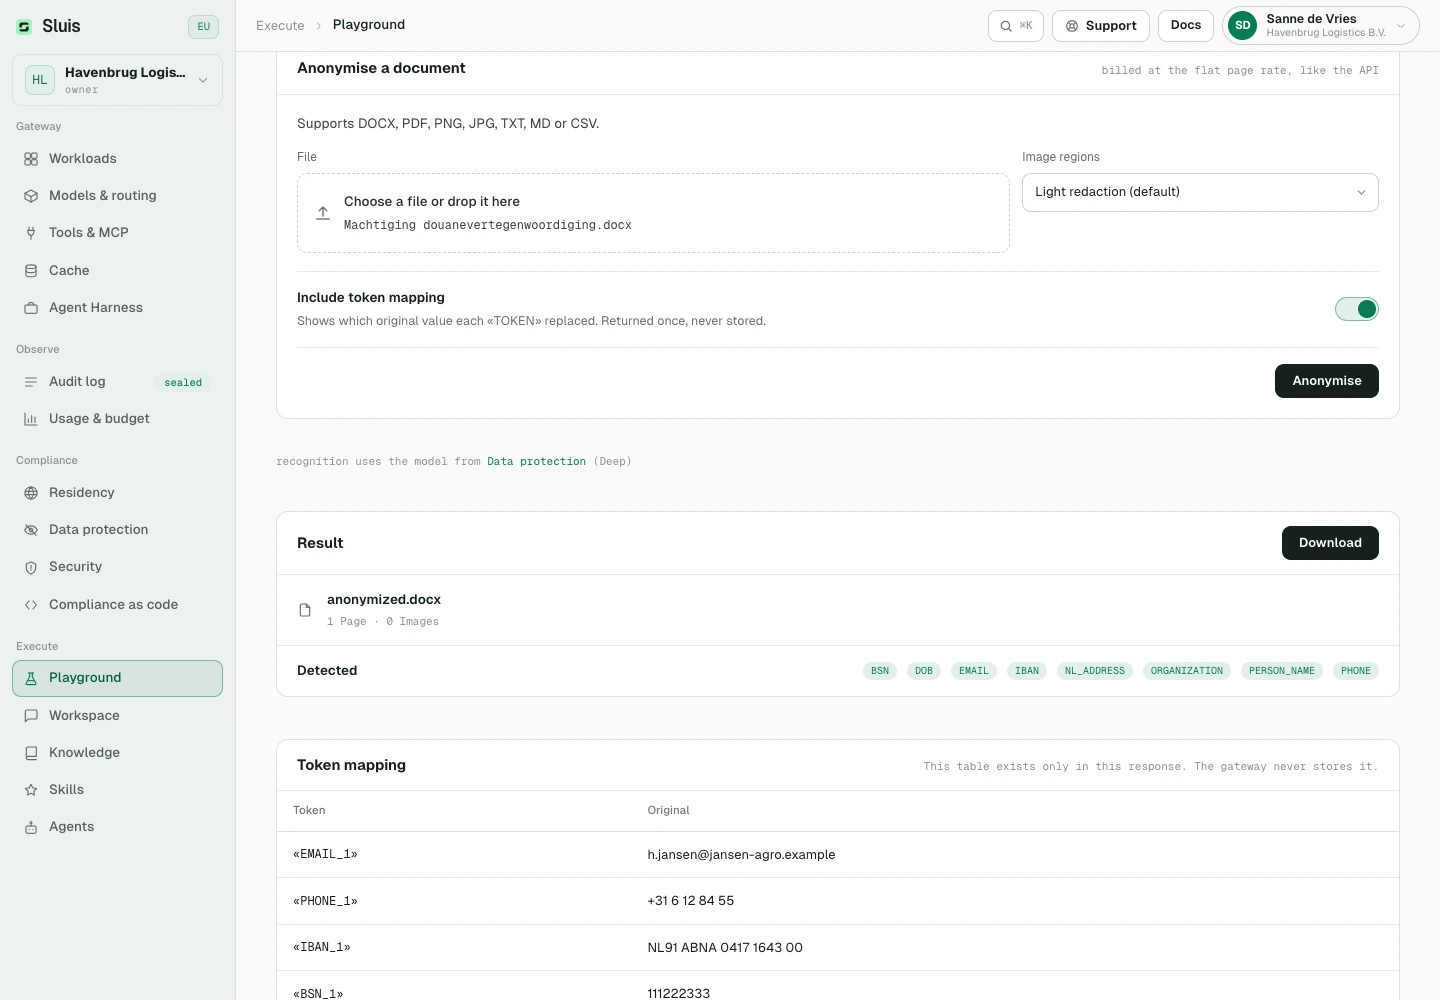The height and width of the screenshot is (1000, 1440).
Task: Click the Usage & budget chart icon
Action: tap(31, 419)
